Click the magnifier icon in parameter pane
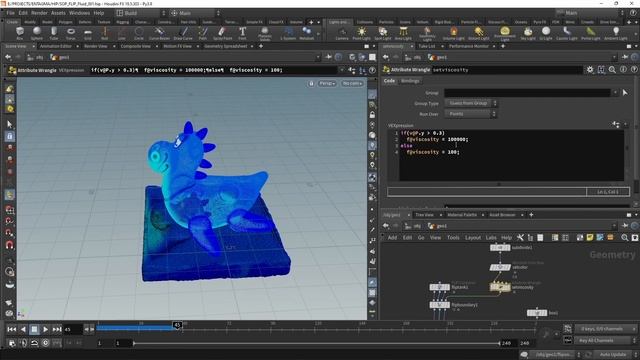Viewport: 640px width, 360px height. (612, 70)
